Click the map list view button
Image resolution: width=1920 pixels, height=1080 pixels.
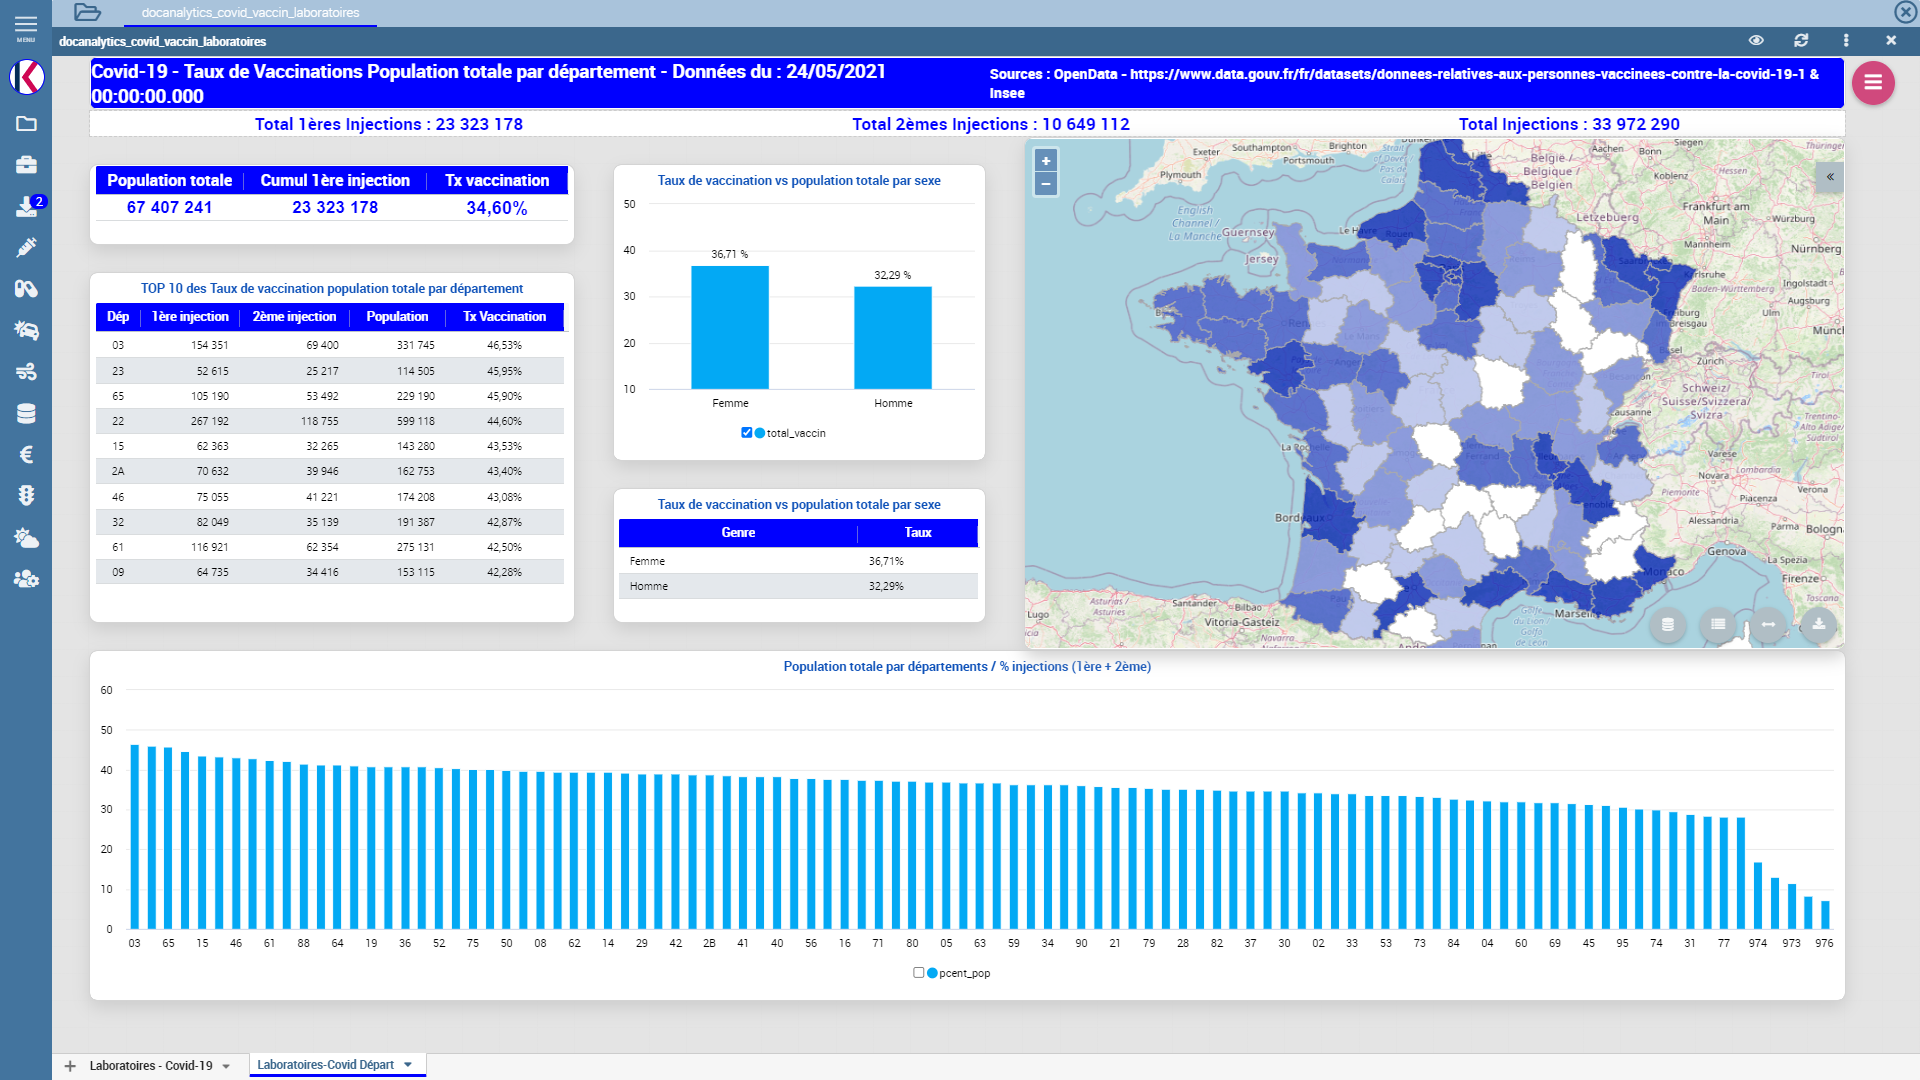pos(1718,625)
